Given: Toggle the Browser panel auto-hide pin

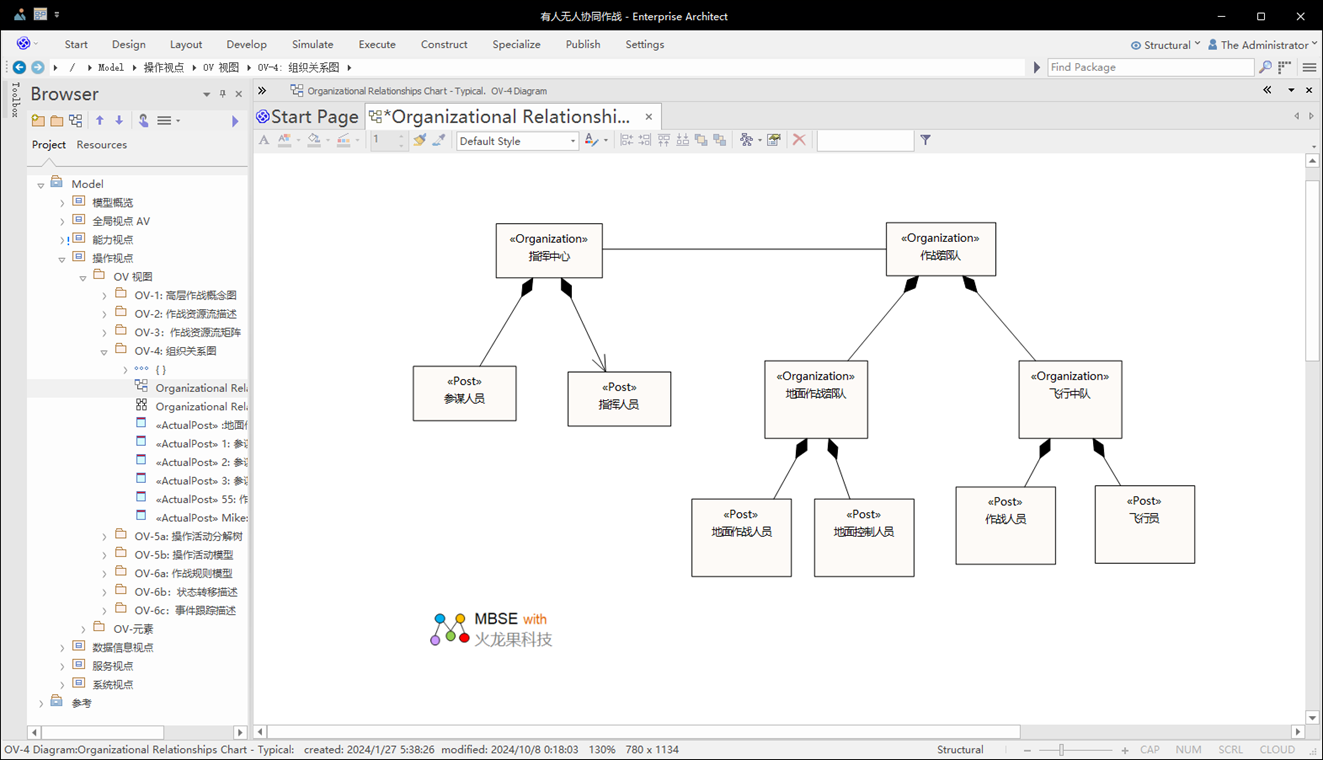Looking at the screenshot, I should (223, 94).
